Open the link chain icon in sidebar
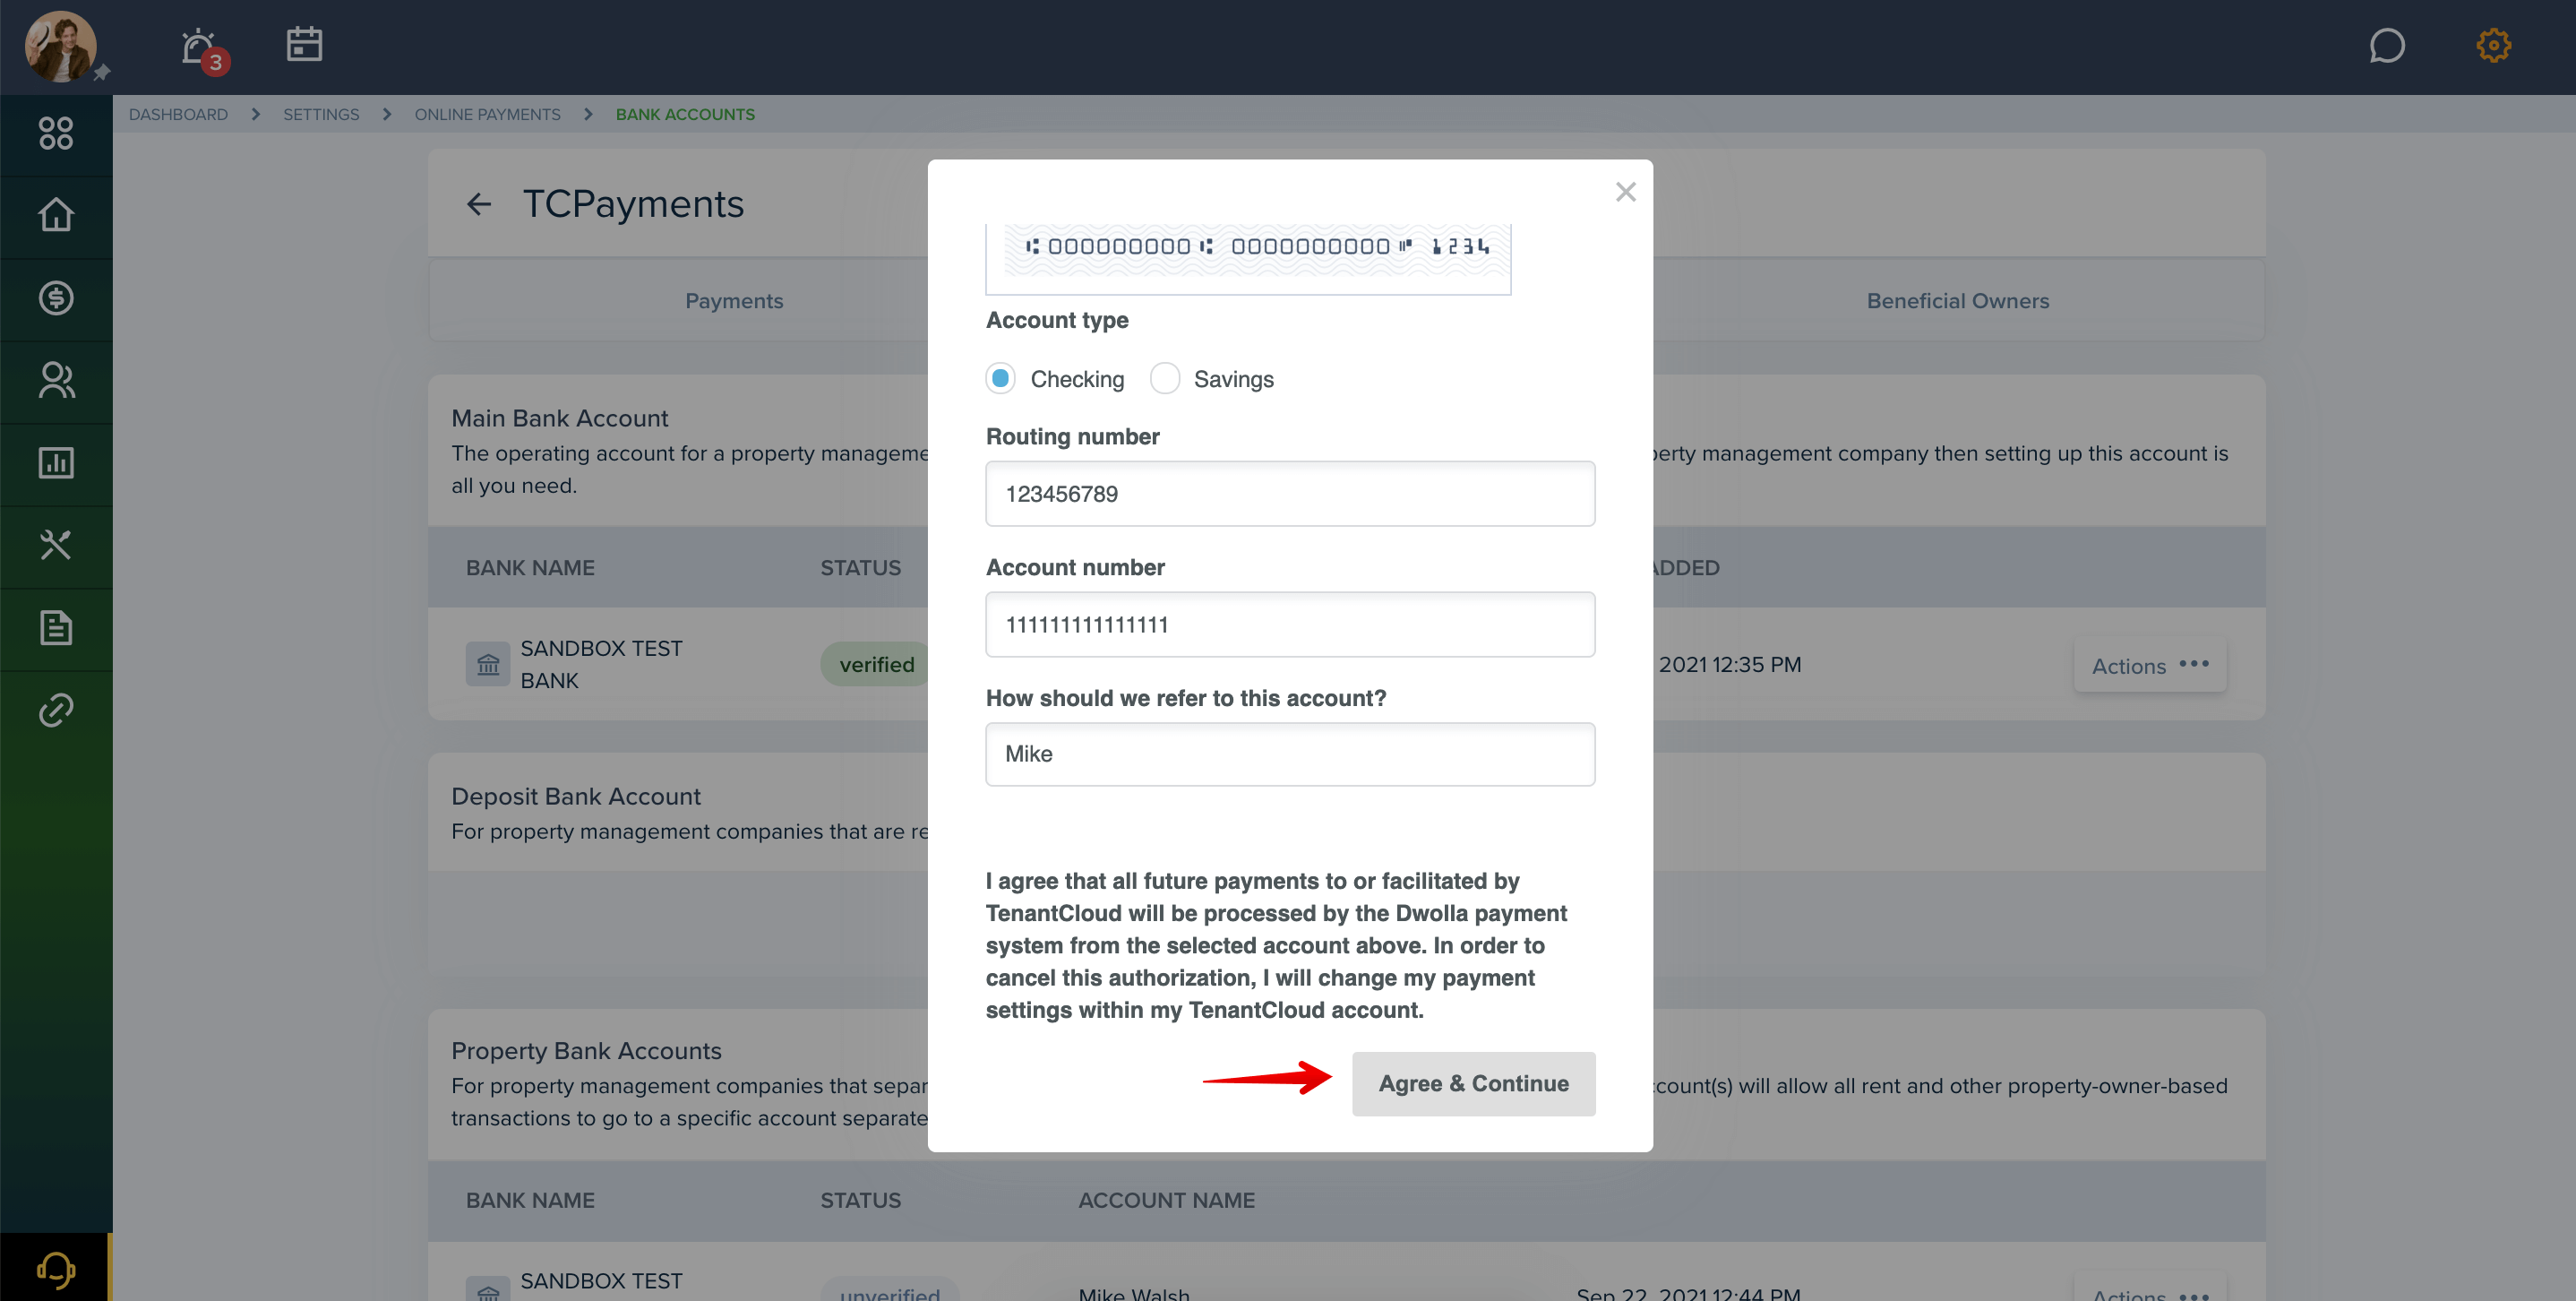The image size is (2576, 1301). 56,710
